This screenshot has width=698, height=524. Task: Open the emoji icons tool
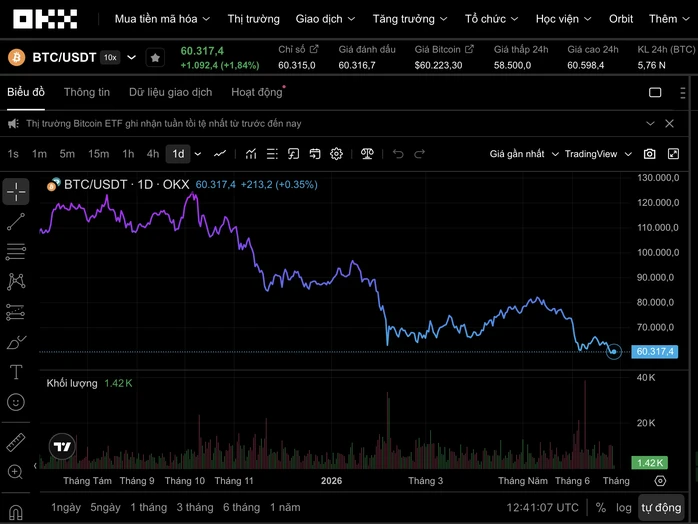(x=16, y=402)
